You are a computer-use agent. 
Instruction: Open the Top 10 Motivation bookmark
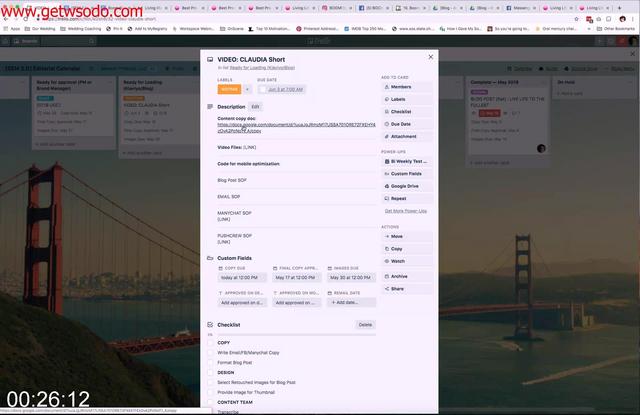269,29
